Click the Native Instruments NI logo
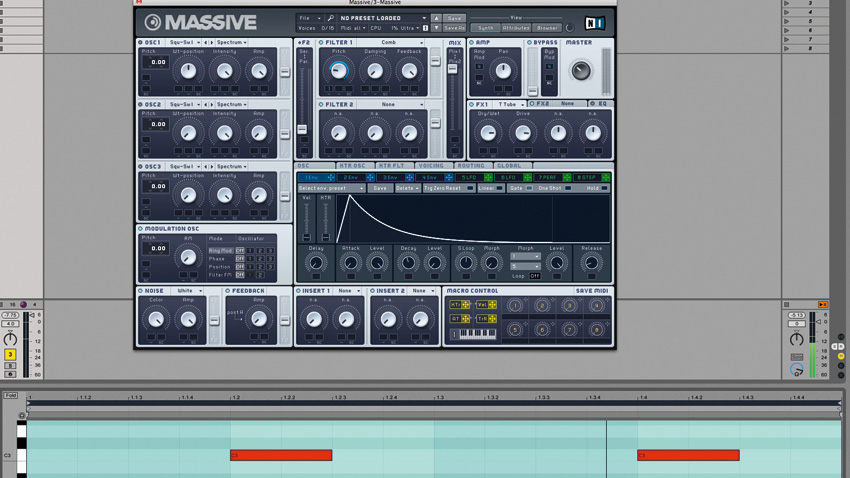 594,23
